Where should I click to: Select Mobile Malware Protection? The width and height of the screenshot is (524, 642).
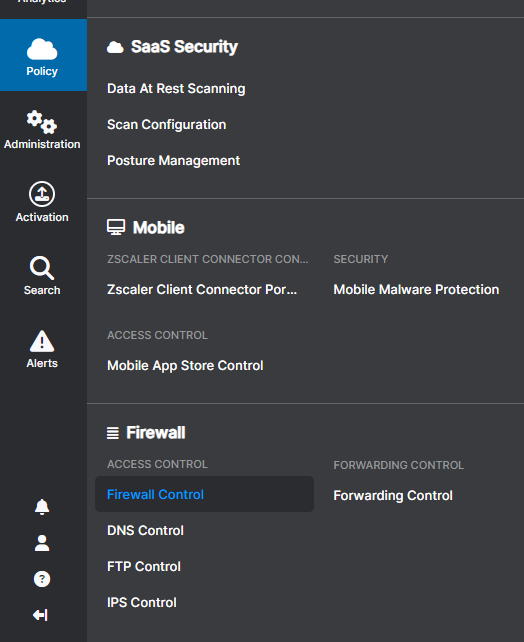416,289
